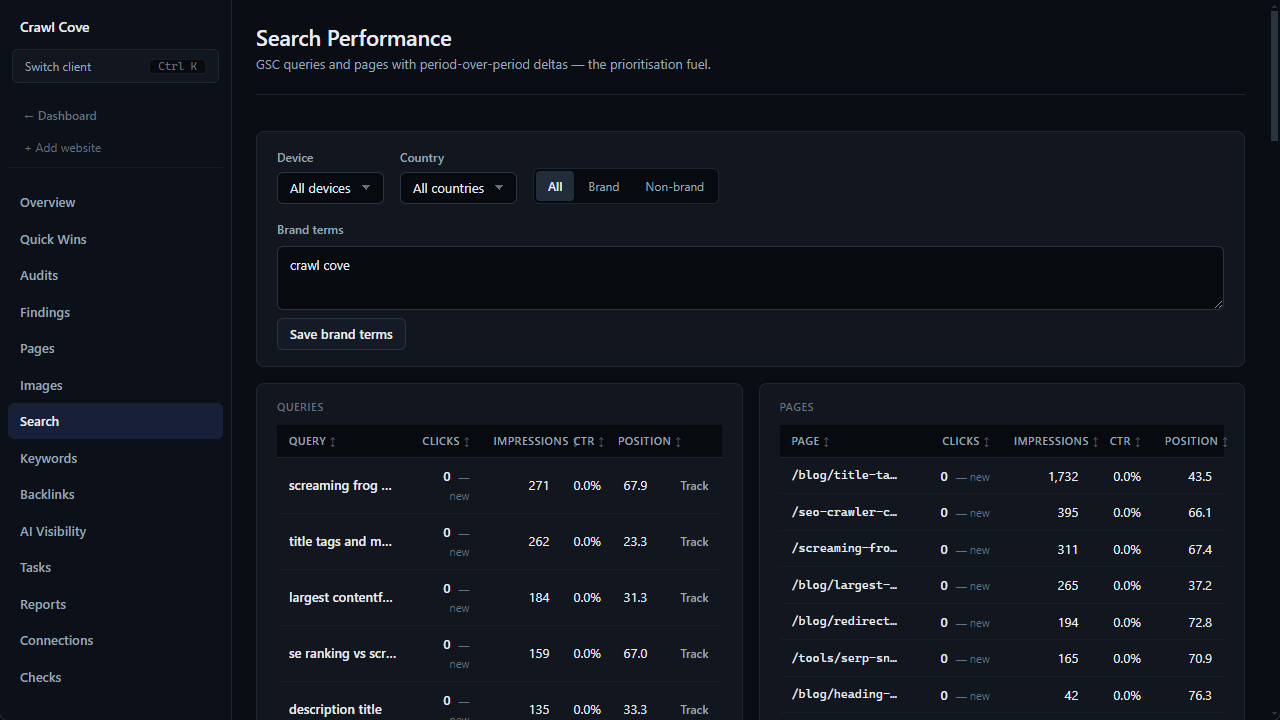This screenshot has height=720, width=1280.
Task: Click page '/blog/title-ta...'
Action: pos(845,476)
